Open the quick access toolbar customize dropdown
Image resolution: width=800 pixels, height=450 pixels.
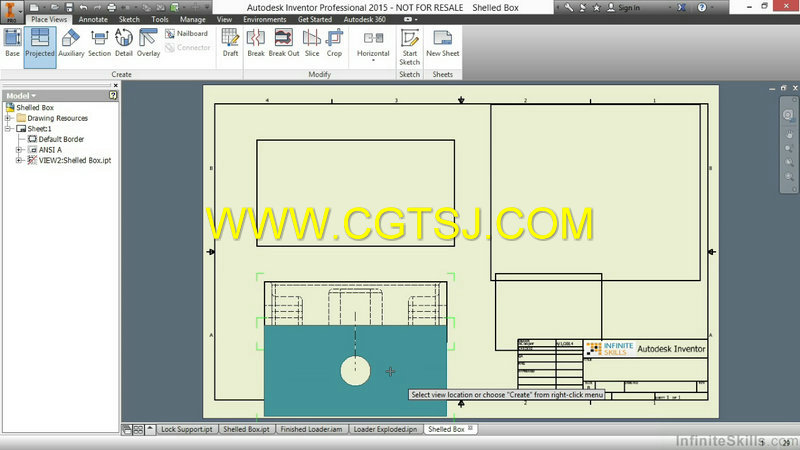click(208, 7)
